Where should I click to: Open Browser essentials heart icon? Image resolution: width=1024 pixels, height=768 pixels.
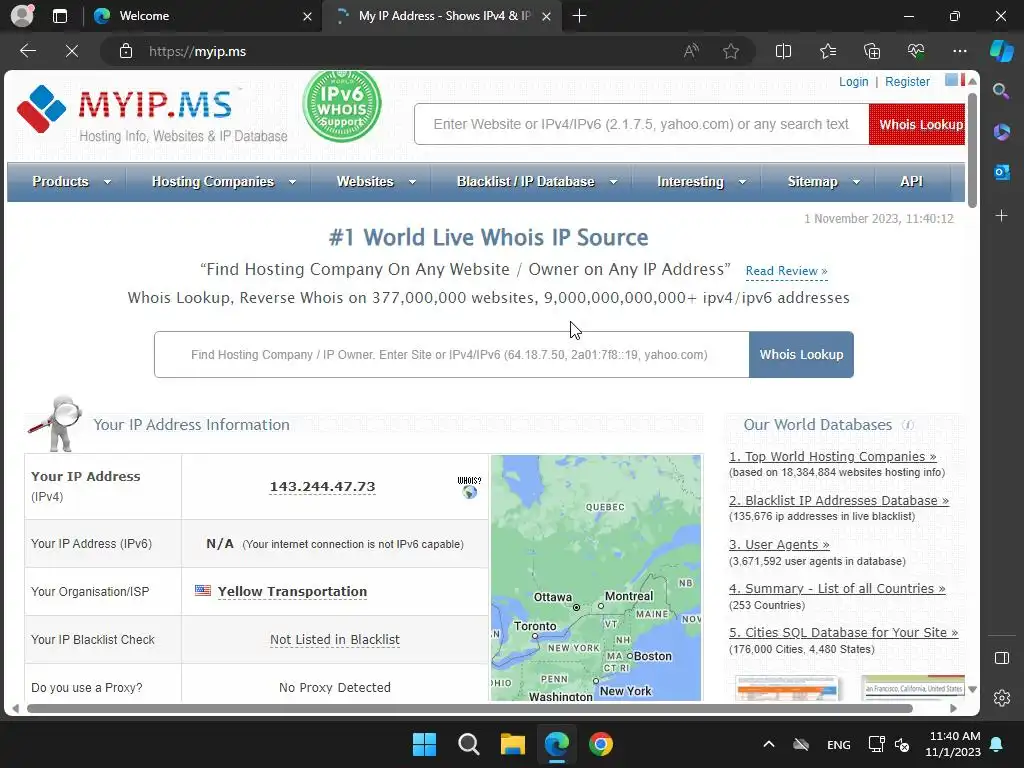point(916,51)
